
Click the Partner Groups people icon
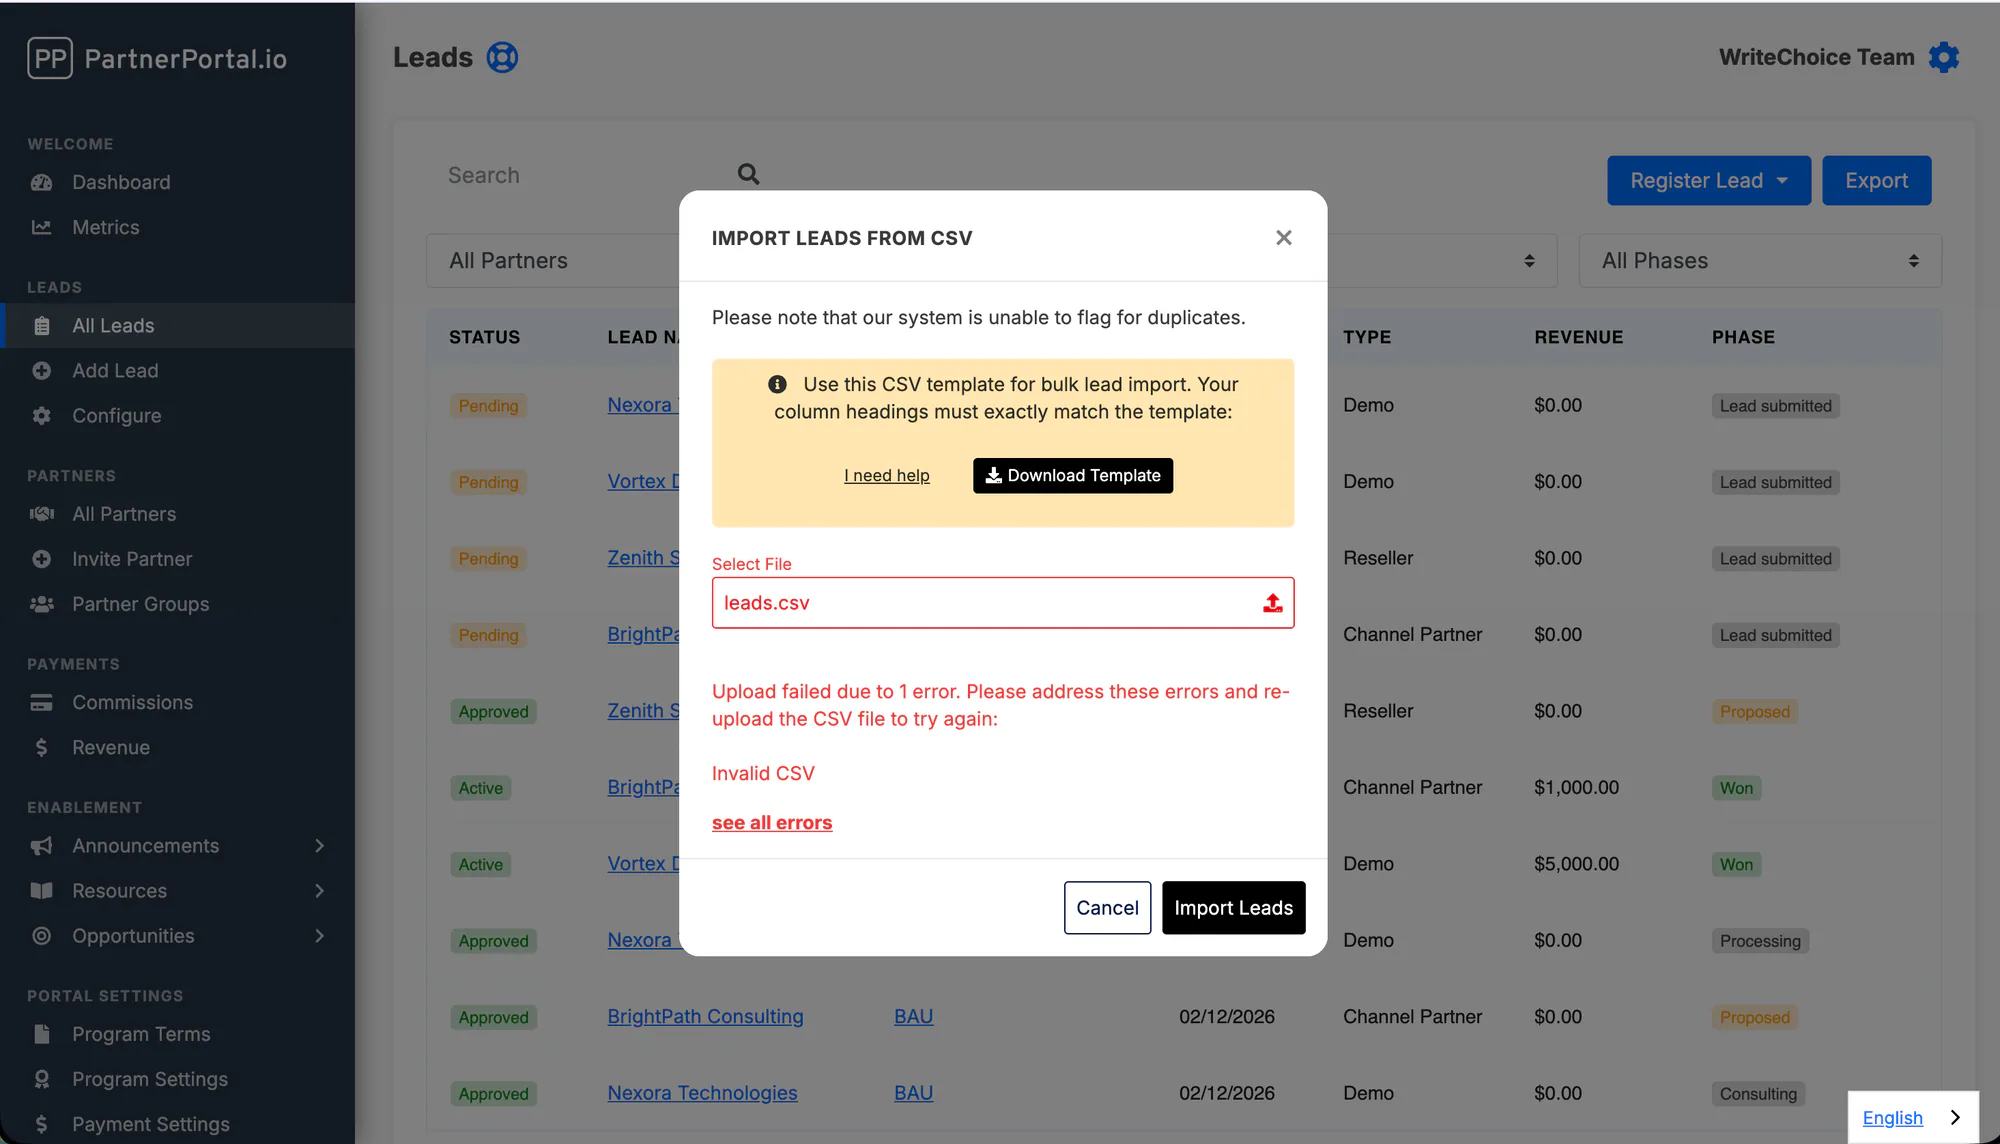coord(42,604)
